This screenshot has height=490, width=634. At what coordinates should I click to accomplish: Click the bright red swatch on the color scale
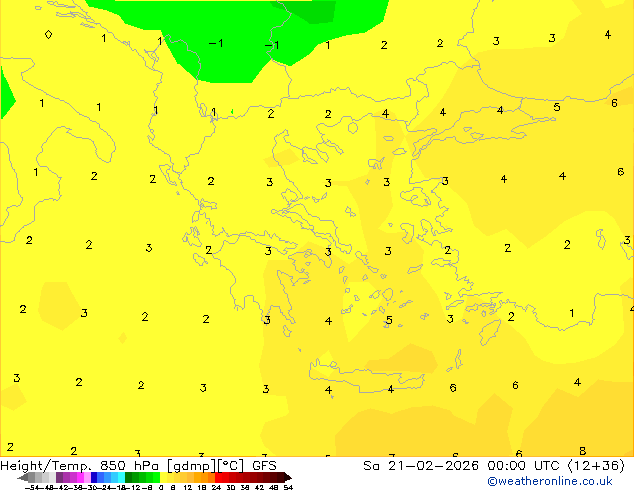tap(219, 477)
